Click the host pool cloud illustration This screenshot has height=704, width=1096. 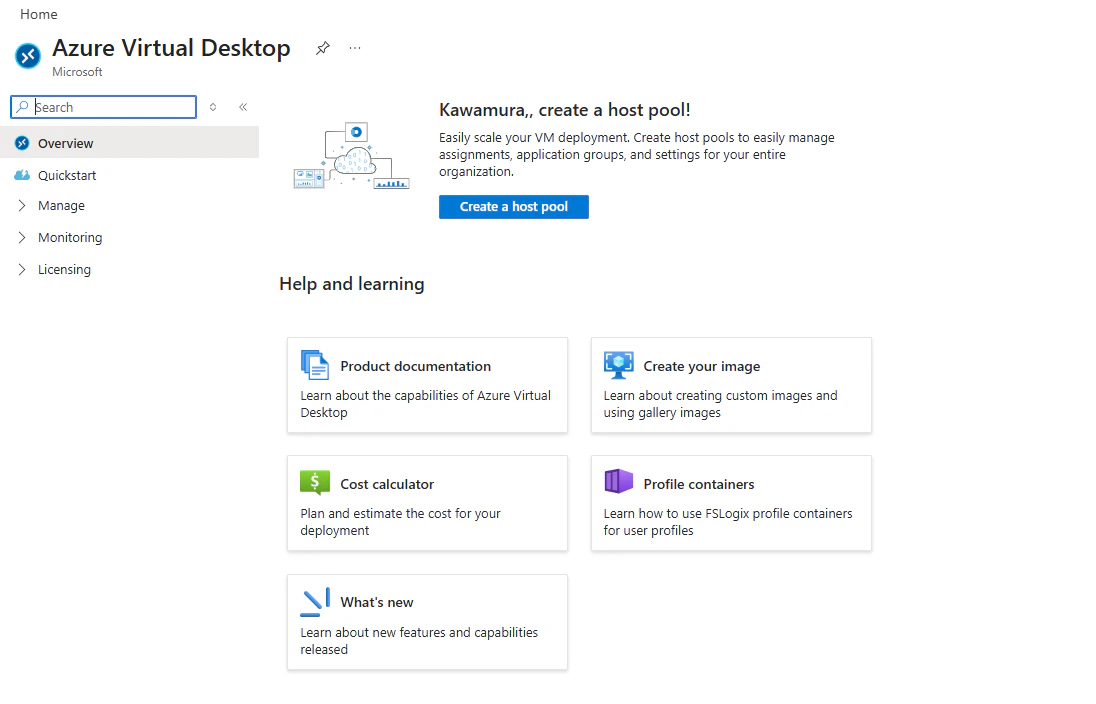(x=351, y=155)
